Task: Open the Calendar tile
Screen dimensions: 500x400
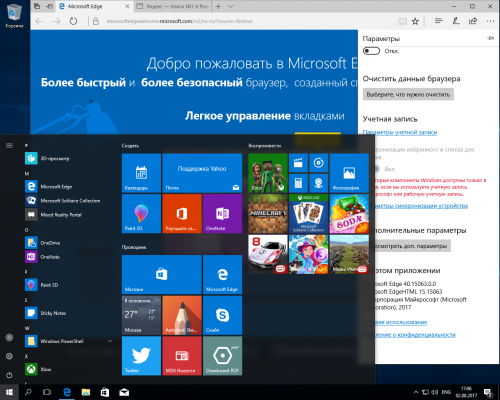Action: click(x=141, y=173)
